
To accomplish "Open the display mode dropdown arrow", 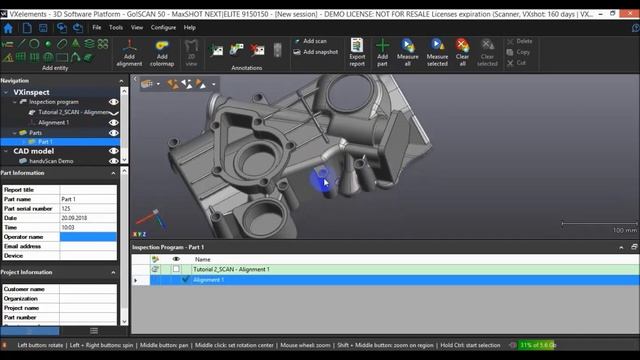I will click(x=158, y=84).
